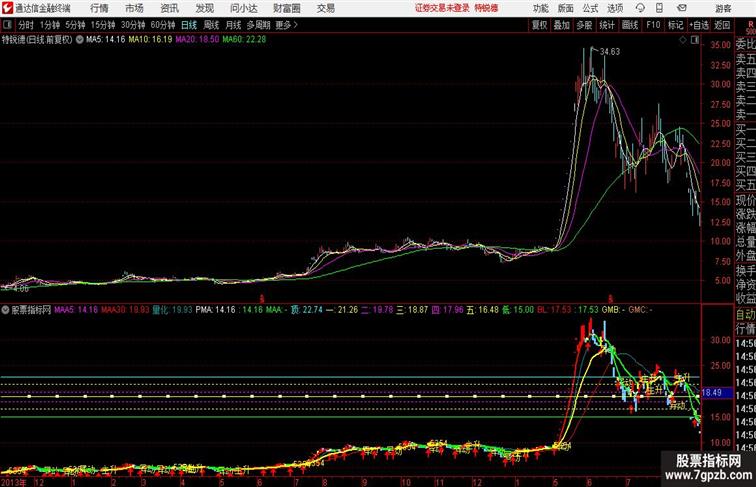The image size is (756, 487).
Task: Switch to 分时 chart period
Action: coord(26,25)
